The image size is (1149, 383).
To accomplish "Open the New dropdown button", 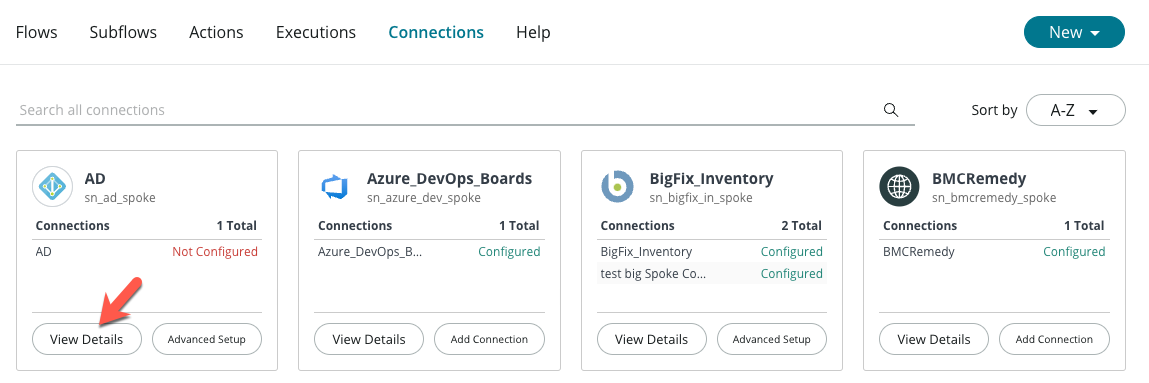I will point(1074,32).
